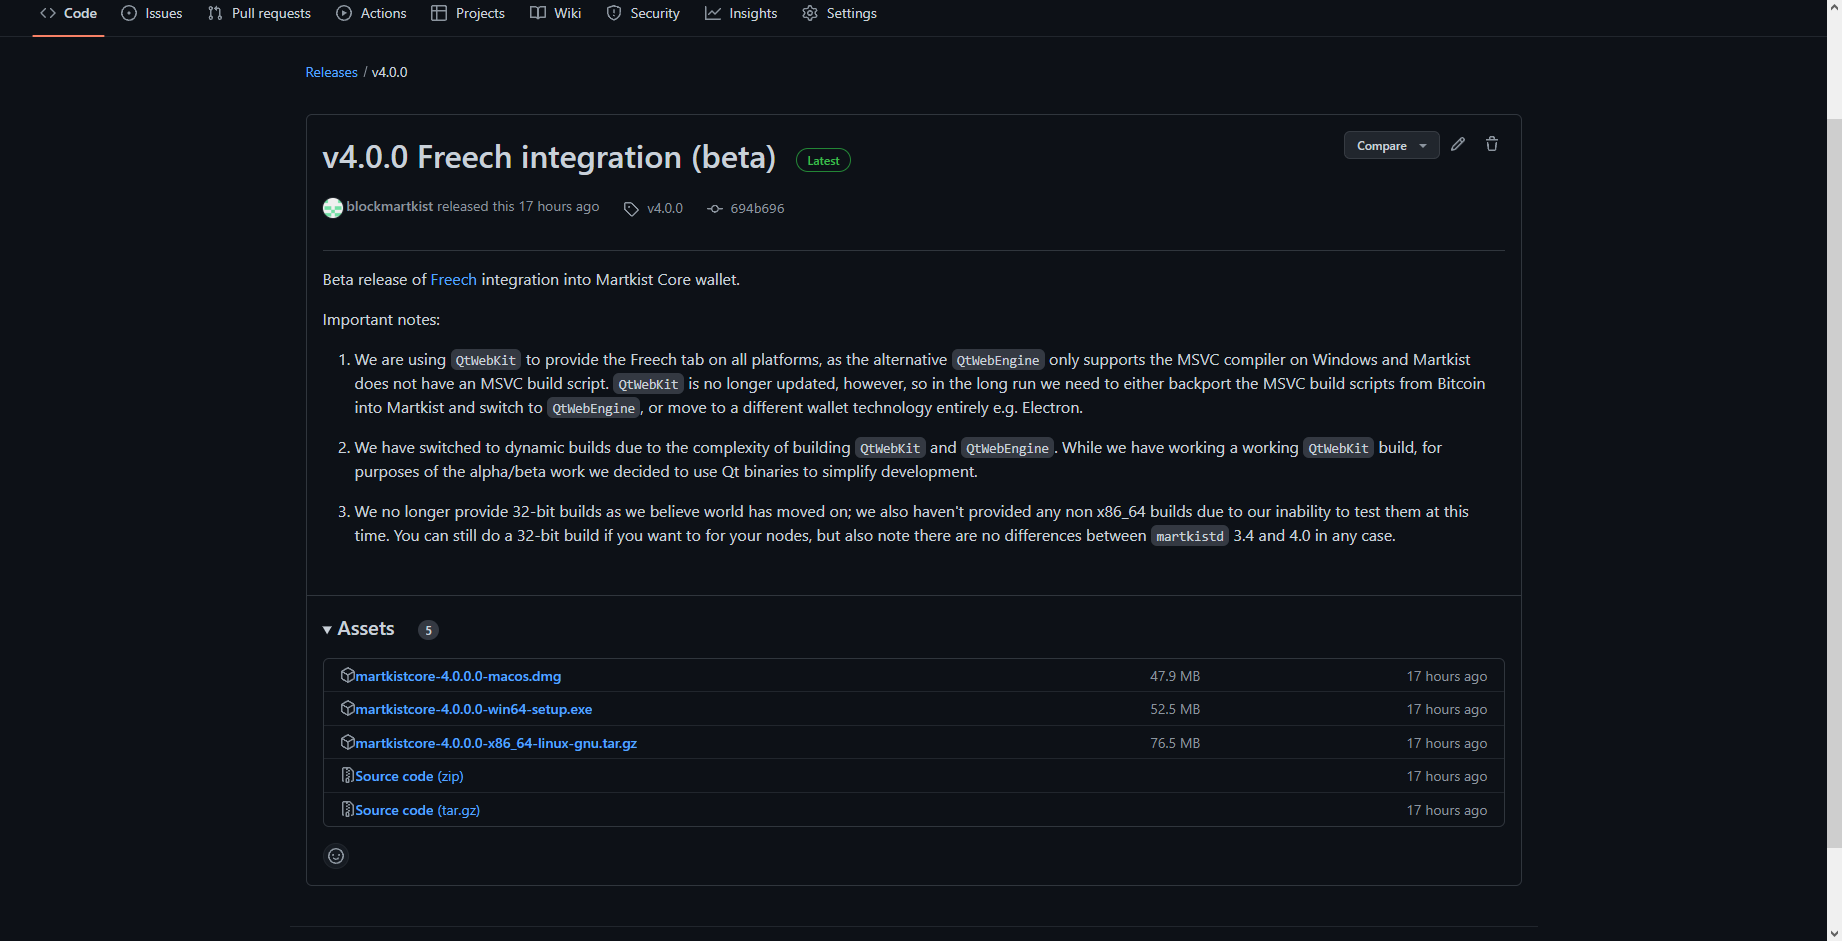Click the blockmartkist avatar
The width and height of the screenshot is (1842, 941).
(x=333, y=207)
